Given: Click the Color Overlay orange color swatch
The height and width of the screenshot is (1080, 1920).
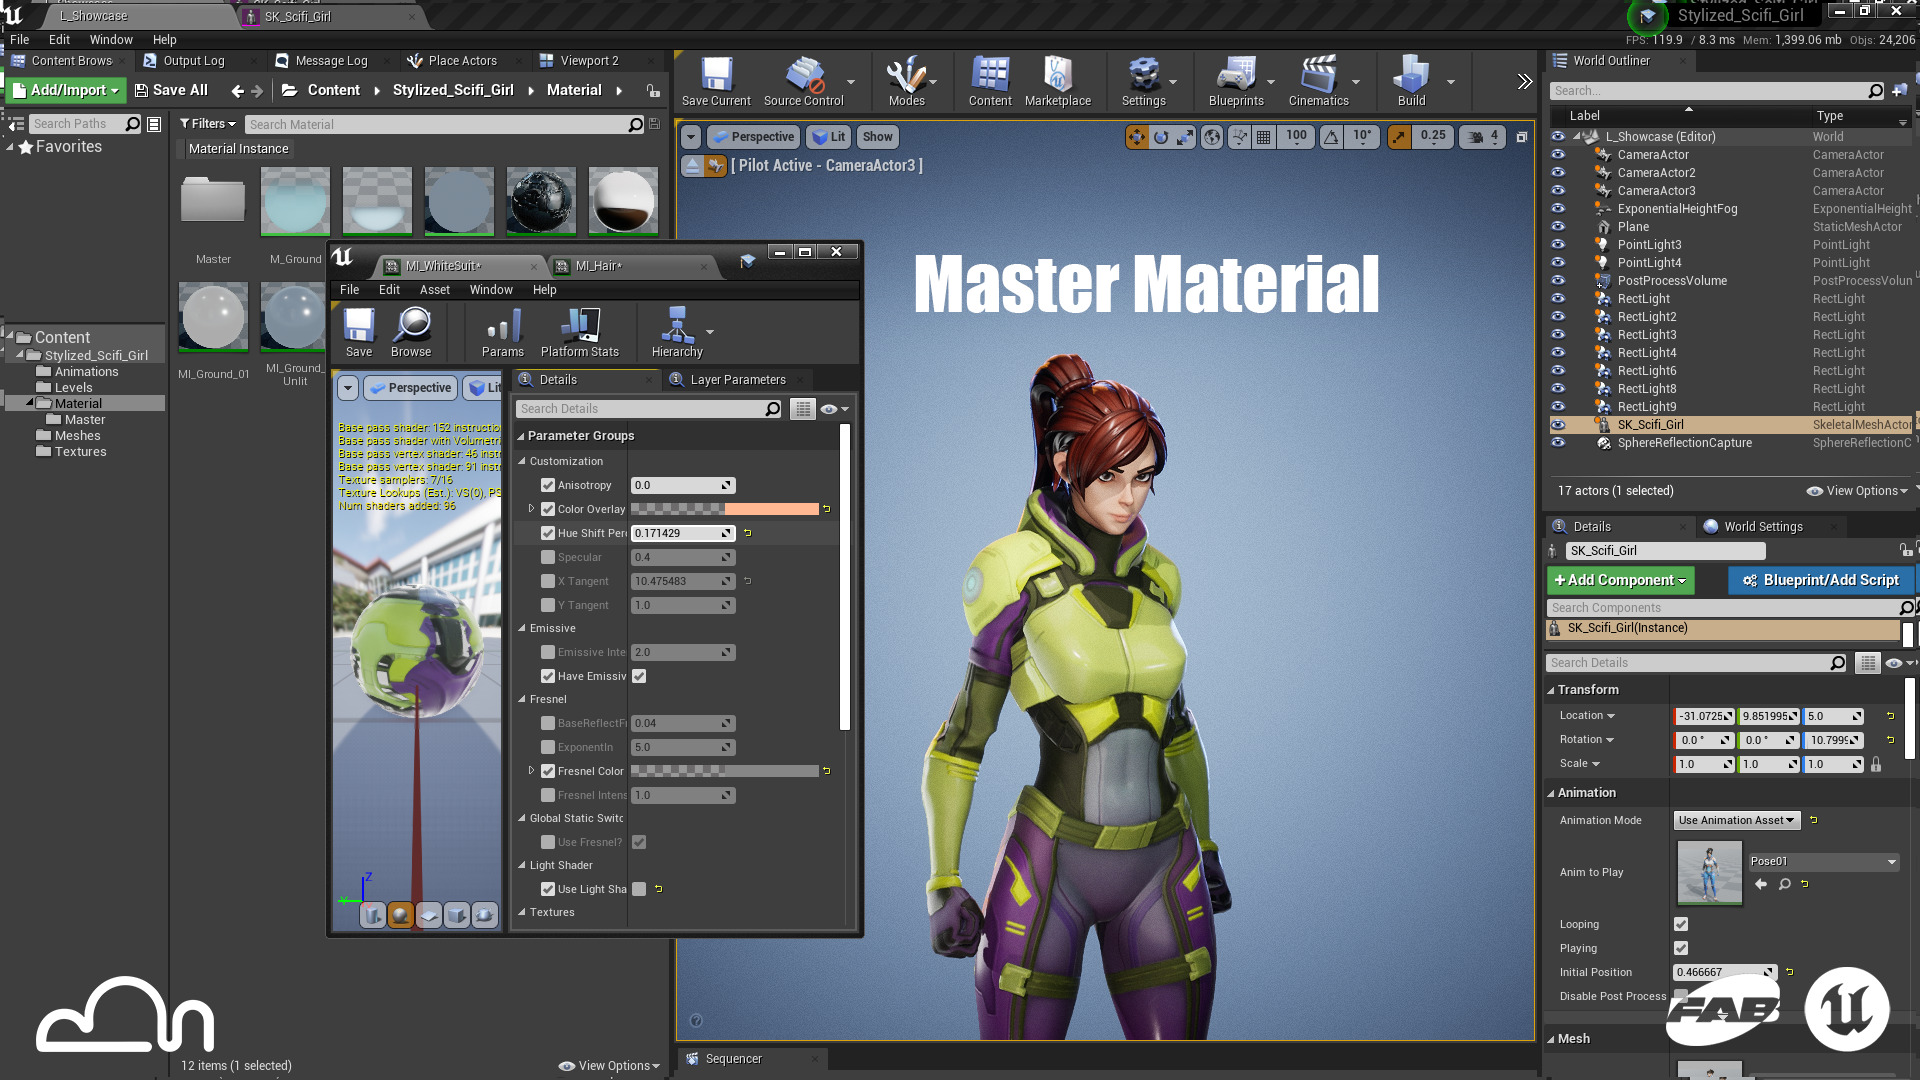Looking at the screenshot, I should click(x=772, y=509).
